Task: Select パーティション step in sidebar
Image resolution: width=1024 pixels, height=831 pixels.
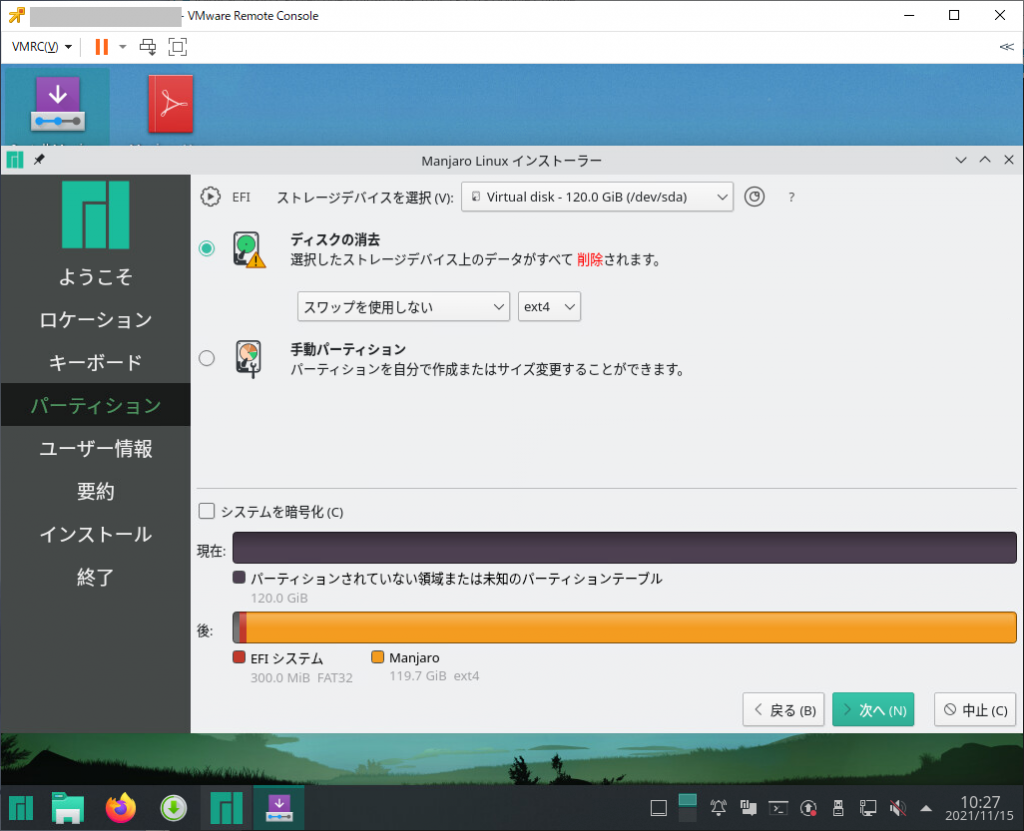Action: (95, 405)
